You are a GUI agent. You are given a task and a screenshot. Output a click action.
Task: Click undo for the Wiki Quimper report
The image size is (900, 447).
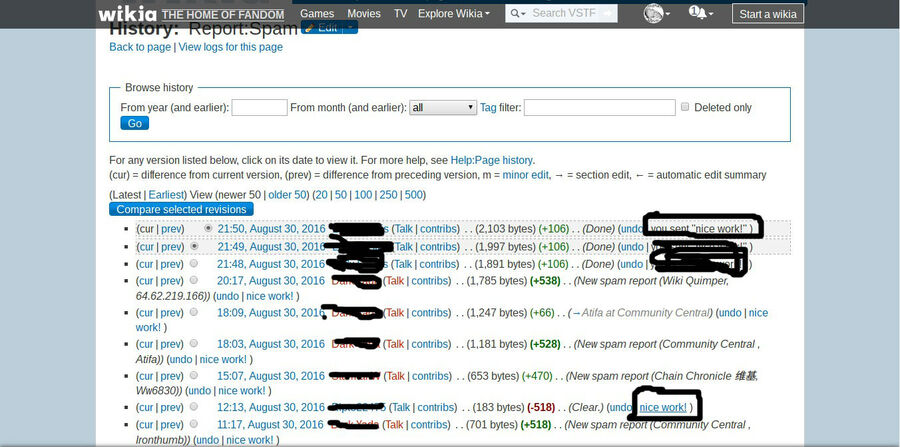pyautogui.click(x=227, y=296)
